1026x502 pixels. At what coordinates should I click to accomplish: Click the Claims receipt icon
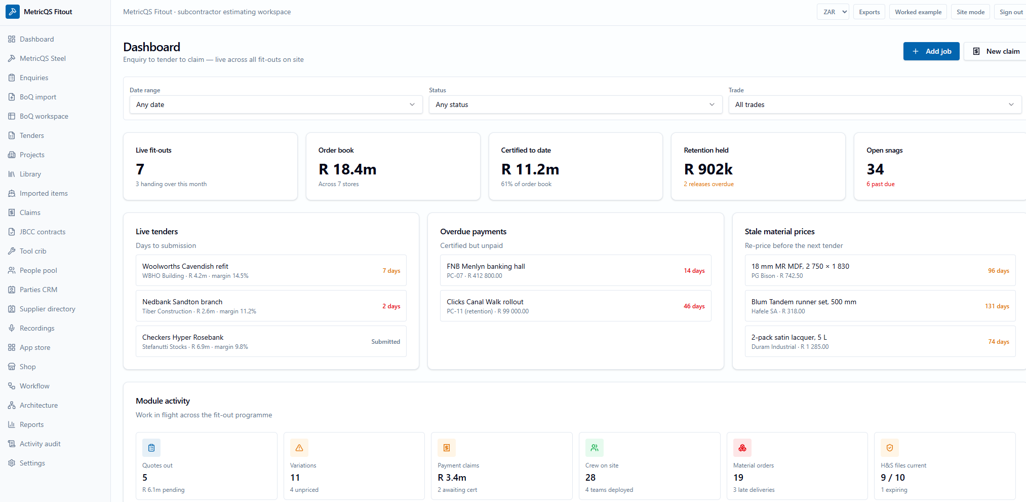tap(11, 213)
